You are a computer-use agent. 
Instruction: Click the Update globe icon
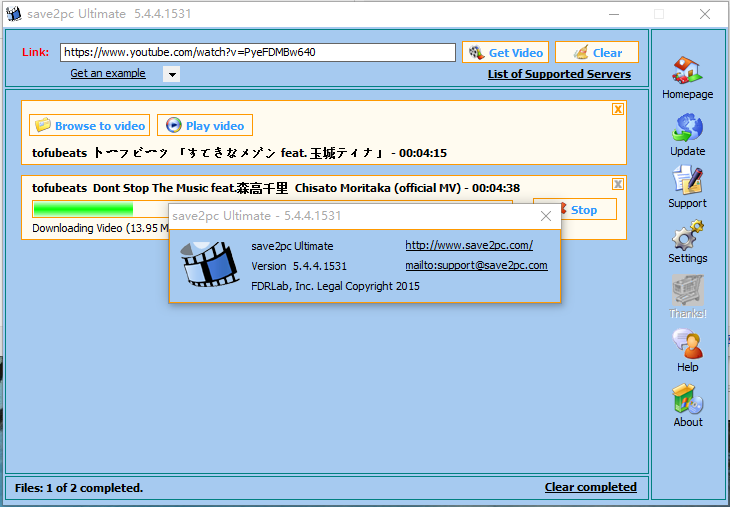tap(687, 128)
